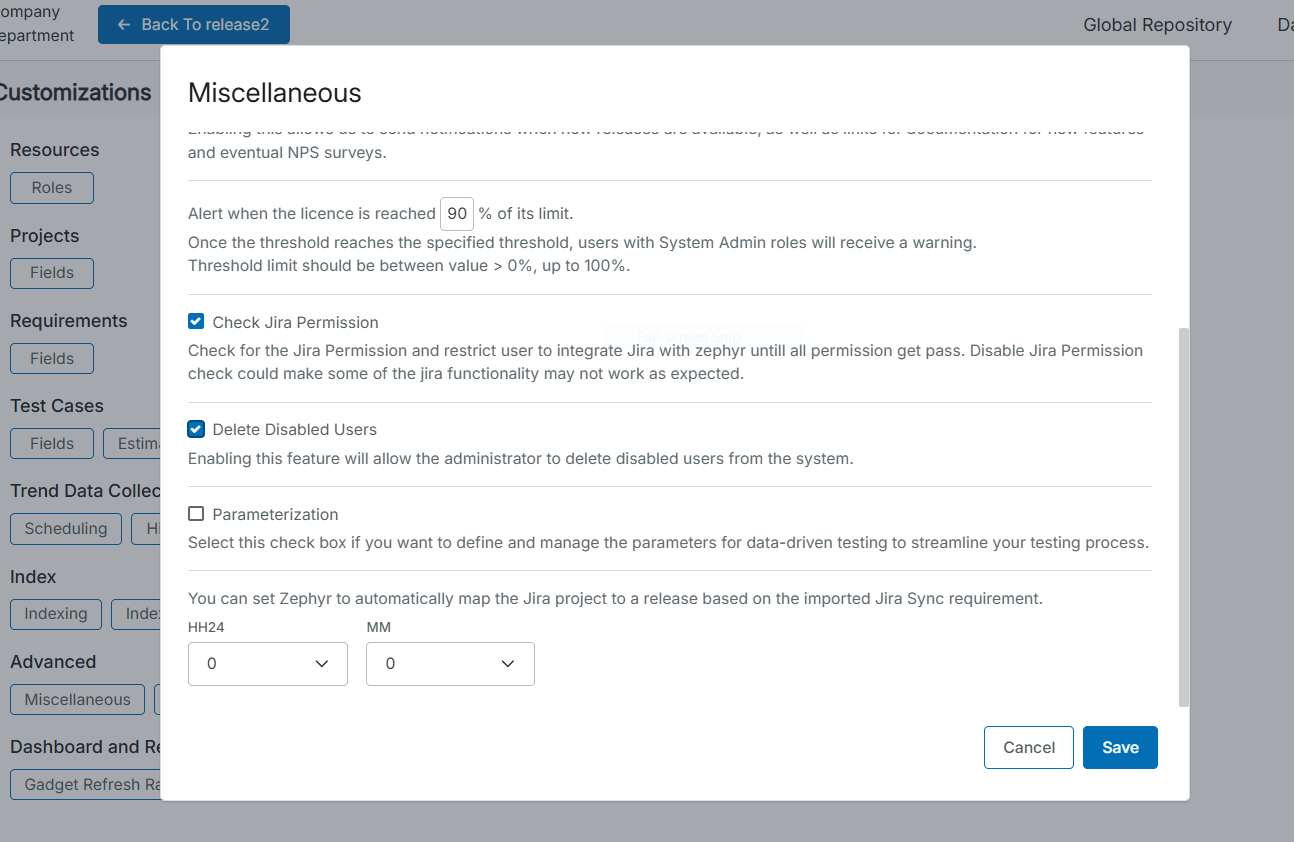
Task: Open Fields under Requirements
Action: coord(52,358)
